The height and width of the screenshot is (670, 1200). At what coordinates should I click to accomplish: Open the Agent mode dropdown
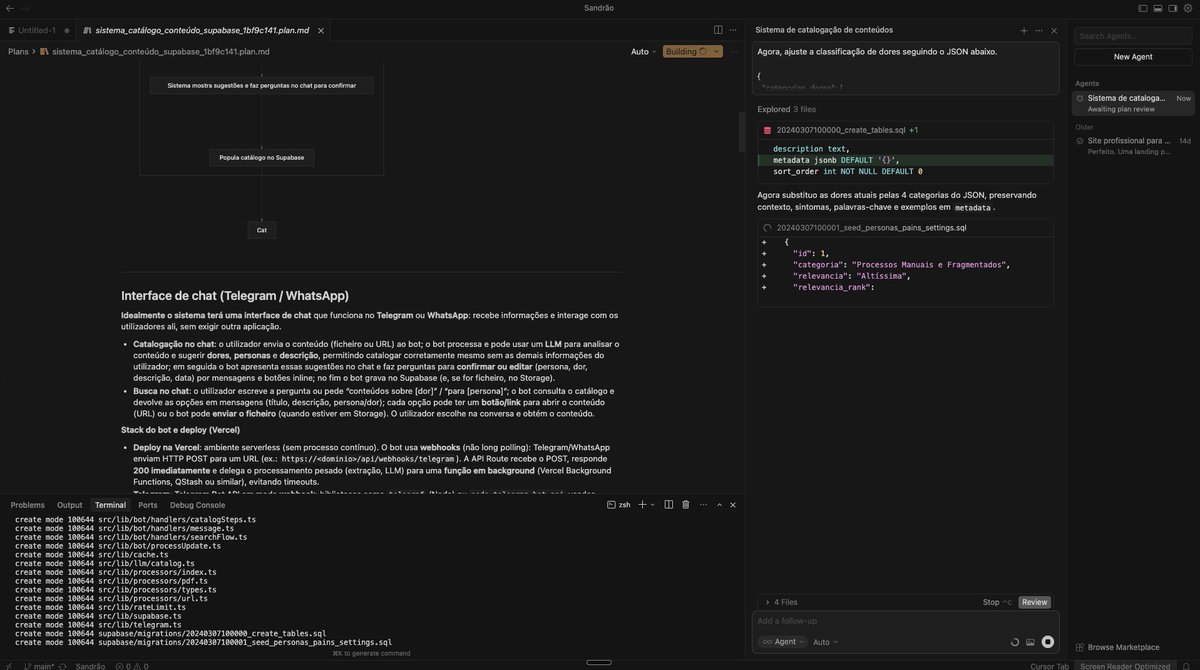(781, 642)
